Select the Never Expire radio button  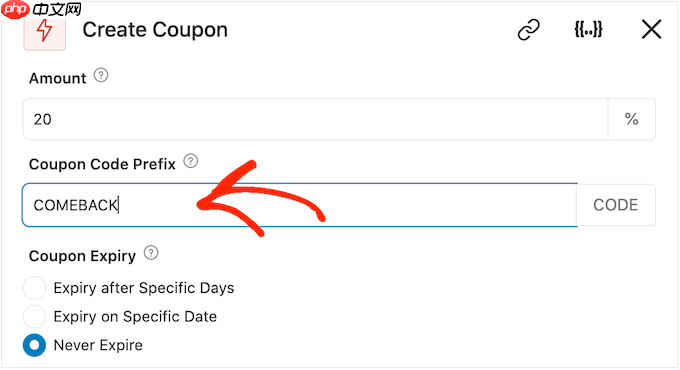34,345
